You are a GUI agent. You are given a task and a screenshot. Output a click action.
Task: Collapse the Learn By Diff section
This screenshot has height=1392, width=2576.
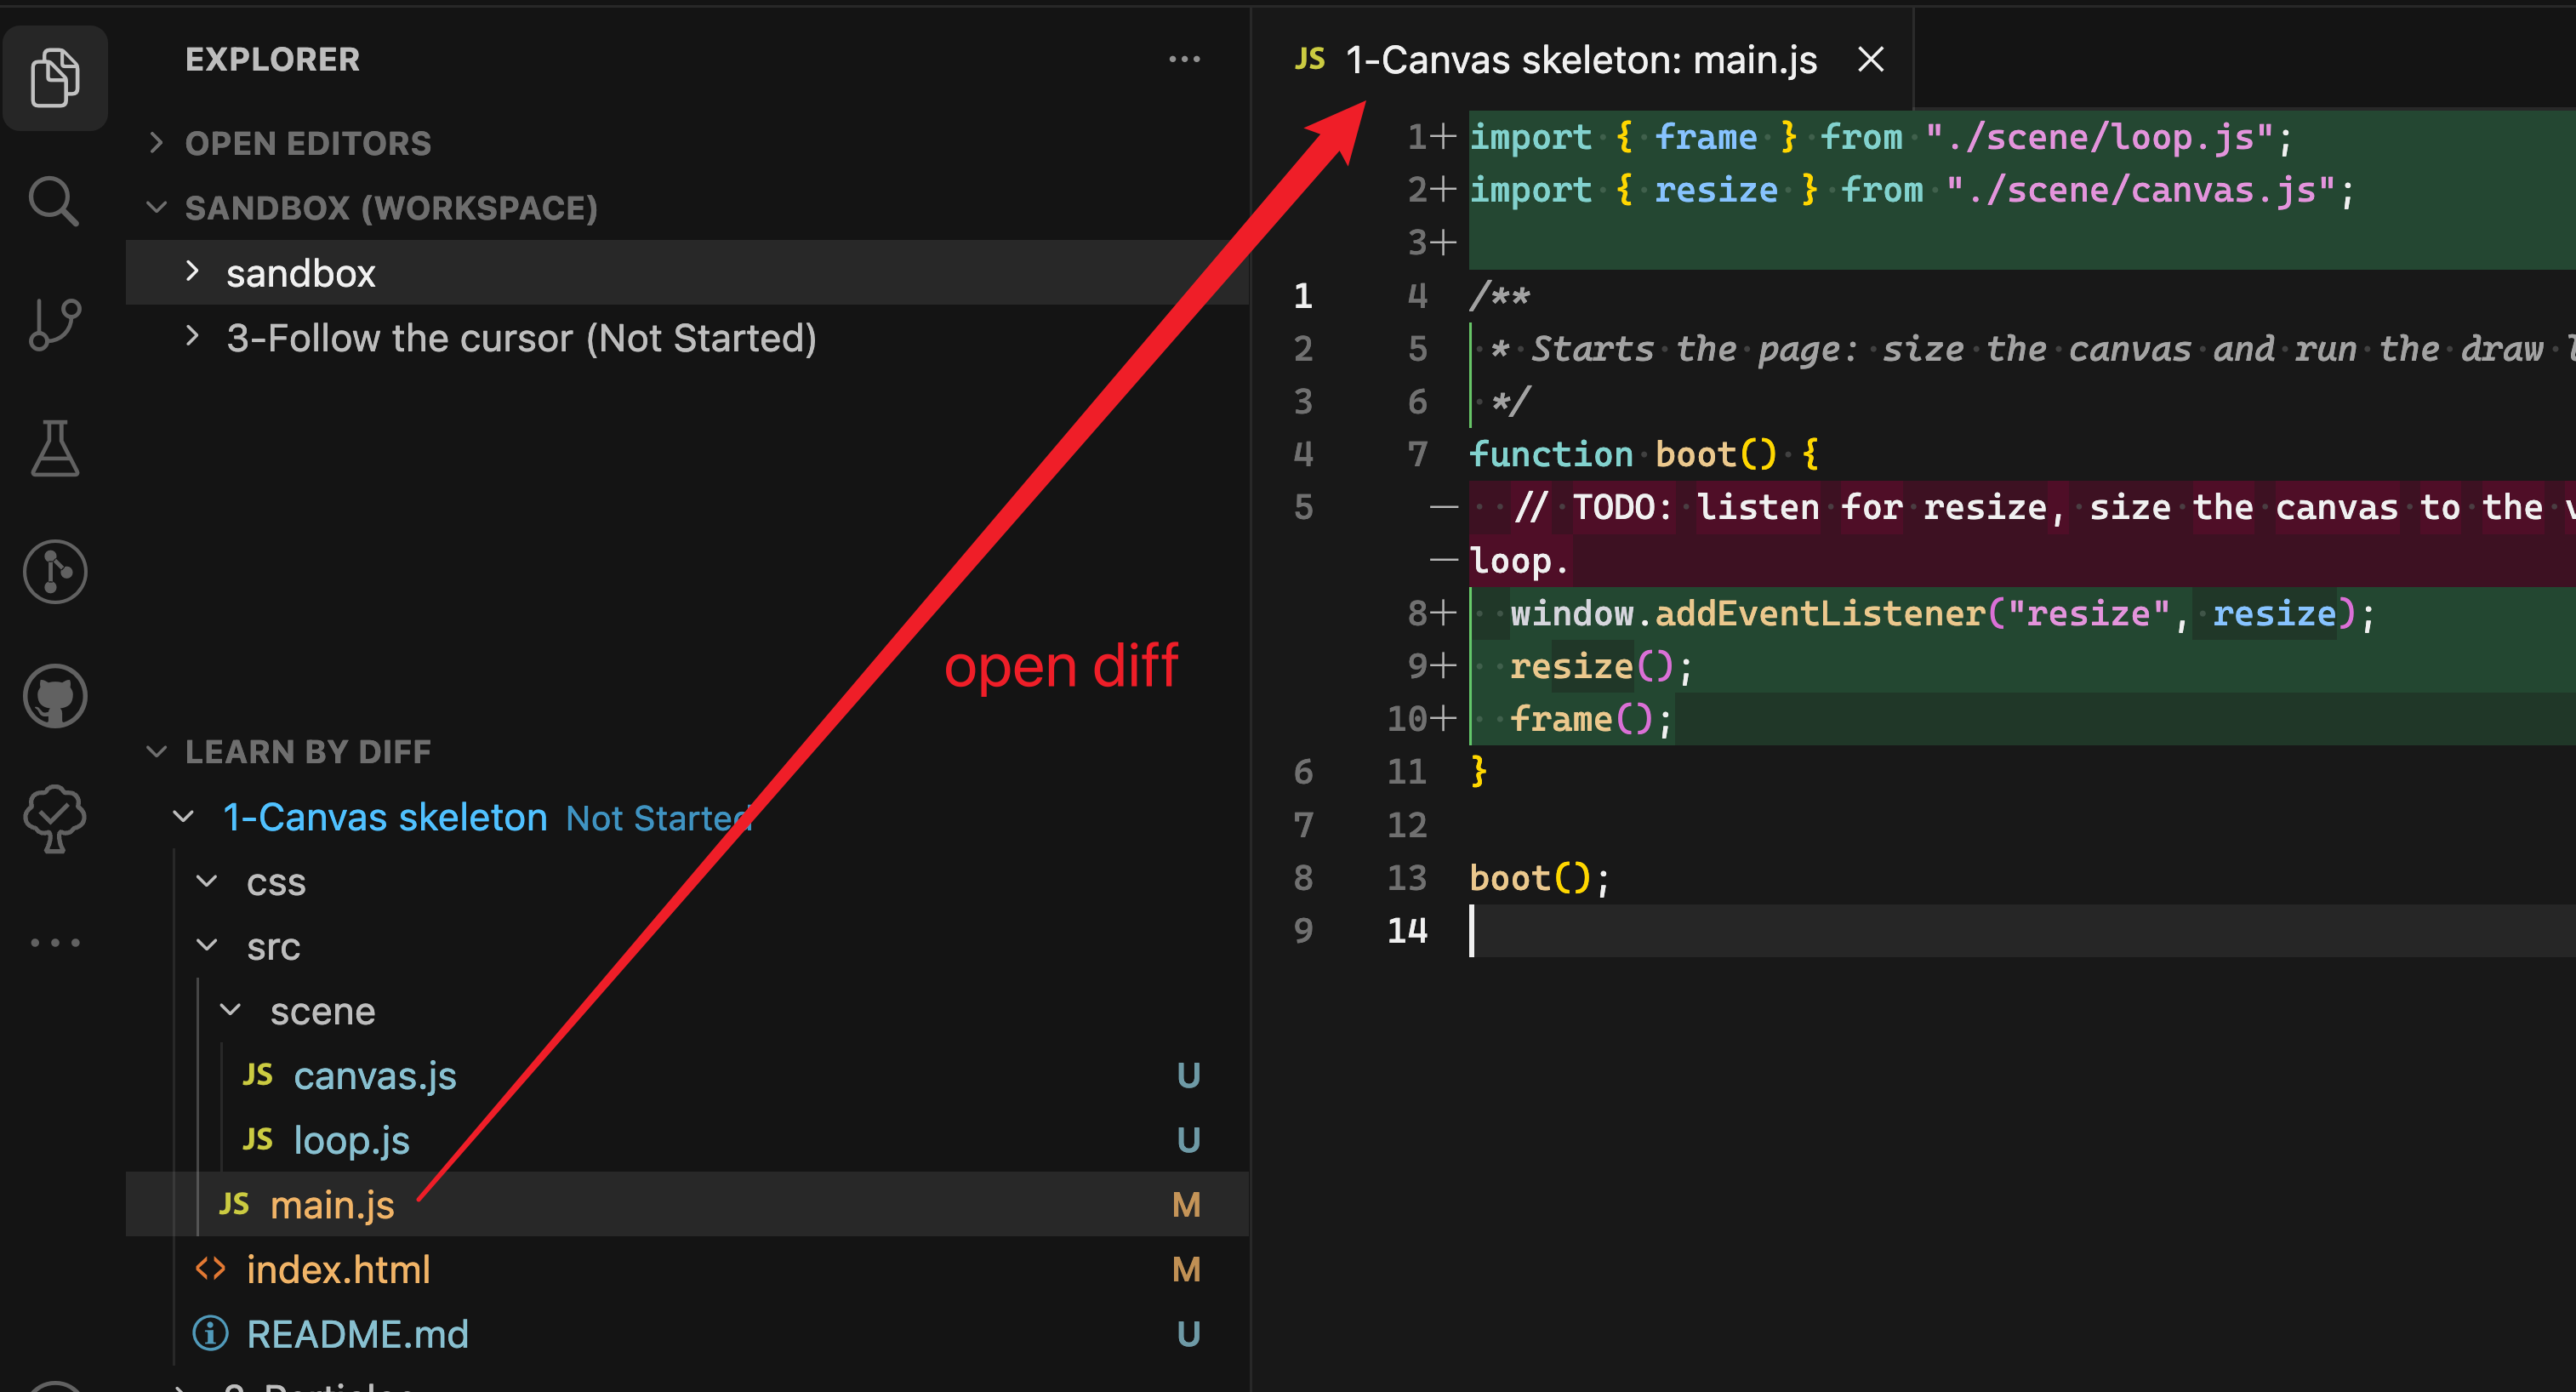pos(307,751)
